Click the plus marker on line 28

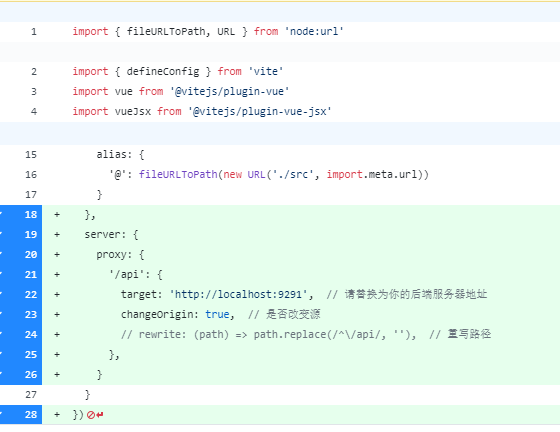57,415
